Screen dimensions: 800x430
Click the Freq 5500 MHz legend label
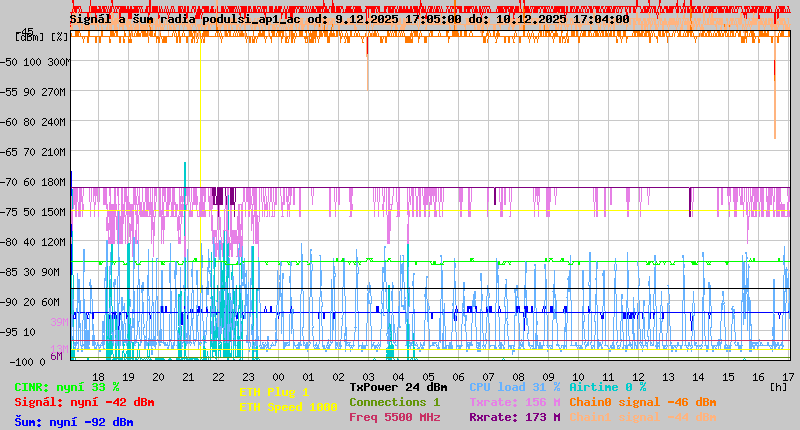coord(394,417)
